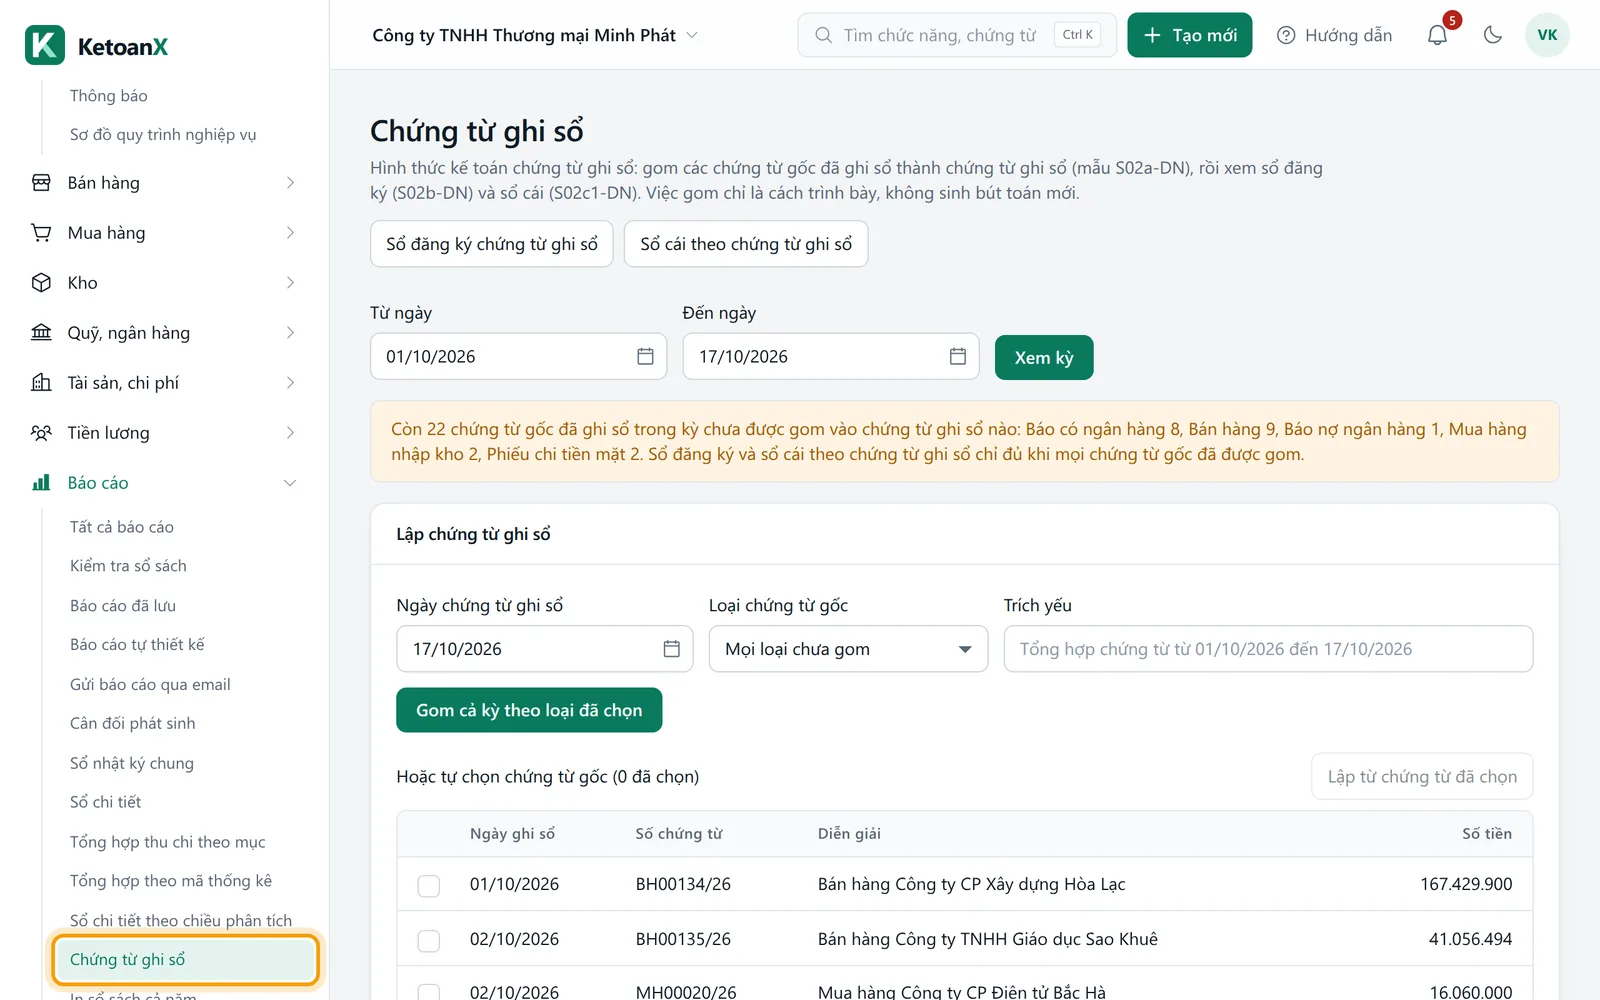Open the VK user avatar menu
The height and width of the screenshot is (1000, 1600).
(x=1547, y=35)
